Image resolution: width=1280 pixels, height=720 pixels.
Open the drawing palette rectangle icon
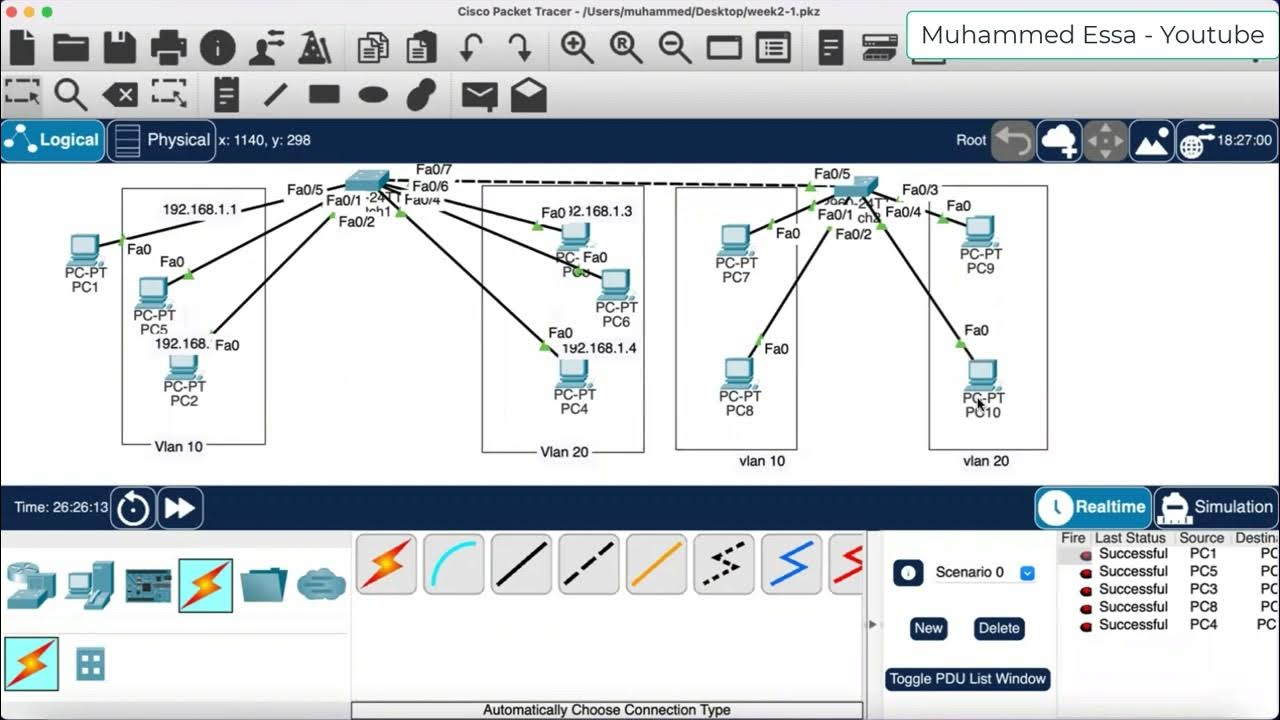coord(724,47)
